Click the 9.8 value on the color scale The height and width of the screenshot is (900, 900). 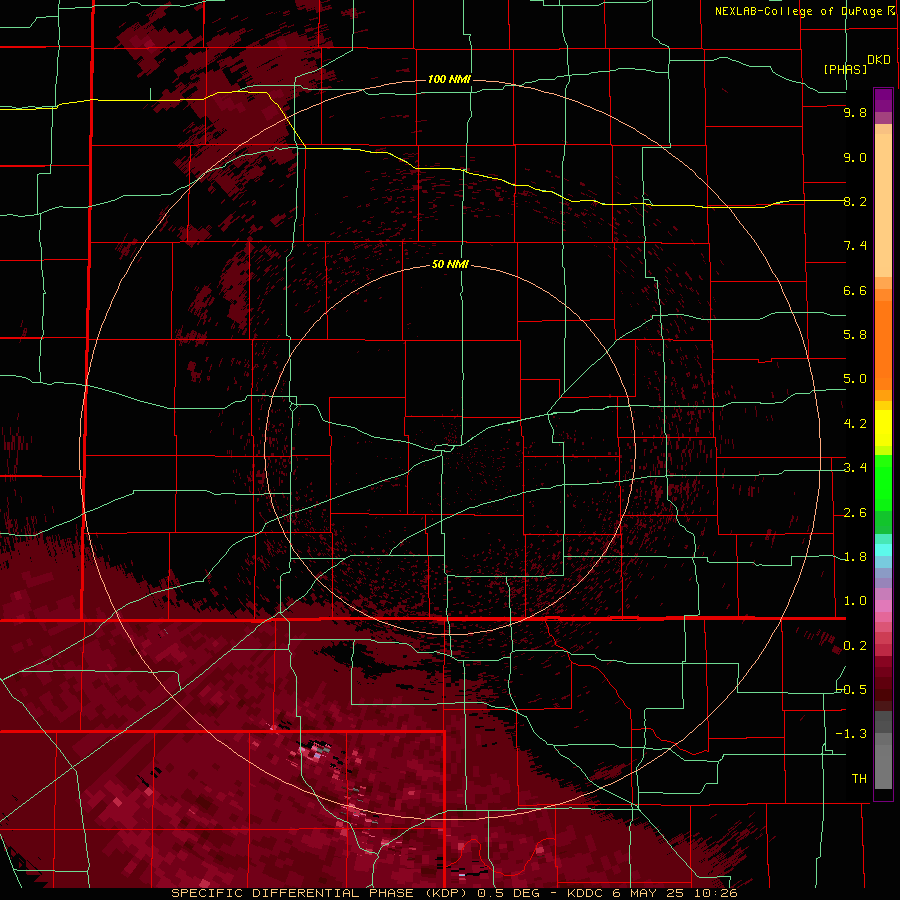(855, 113)
